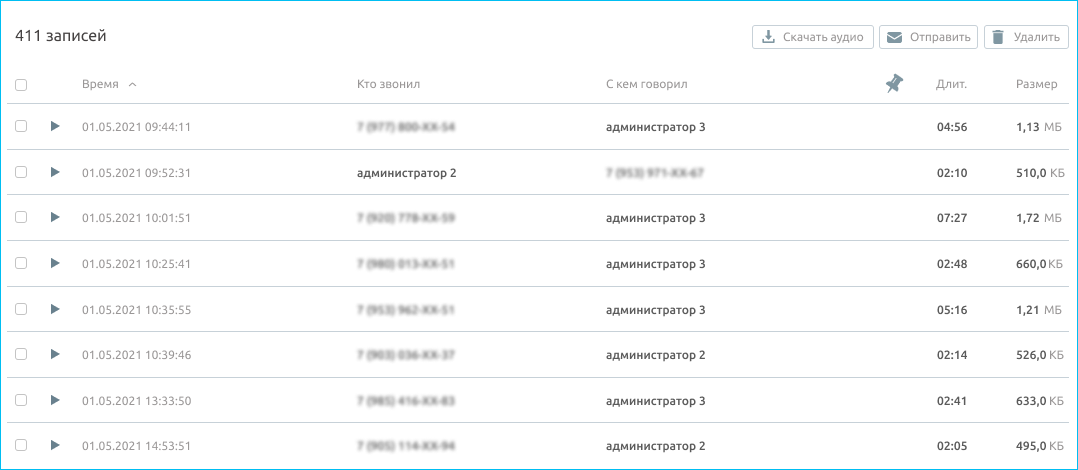Viewport: 1078px width, 470px height.
Task: Sort by the Время column arrow
Action: click(x=132, y=85)
